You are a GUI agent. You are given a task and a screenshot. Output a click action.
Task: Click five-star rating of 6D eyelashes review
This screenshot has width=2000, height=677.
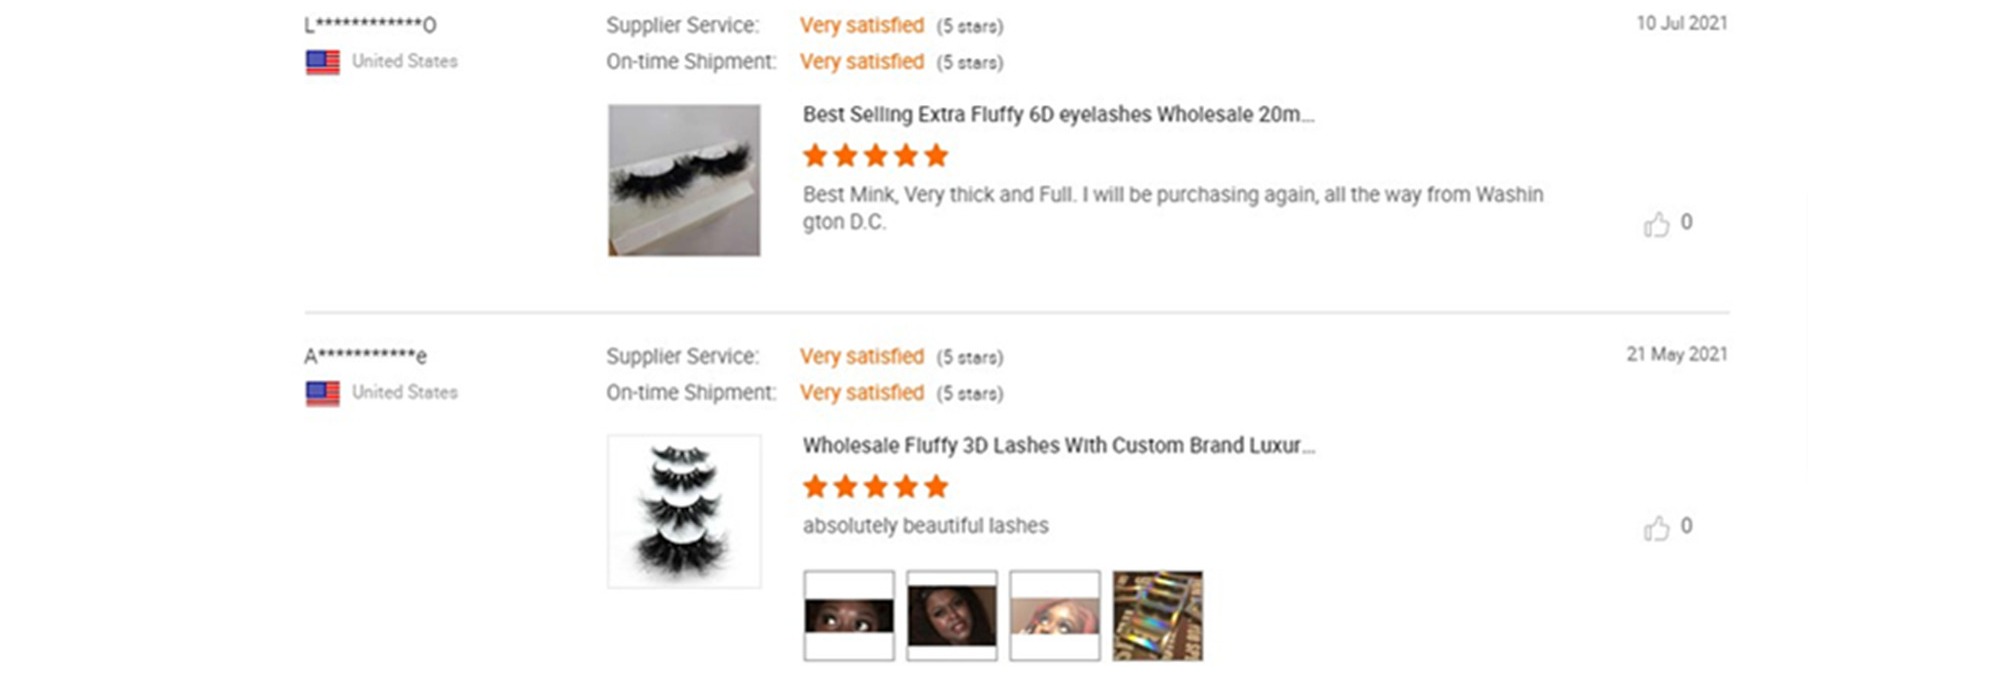[875, 156]
